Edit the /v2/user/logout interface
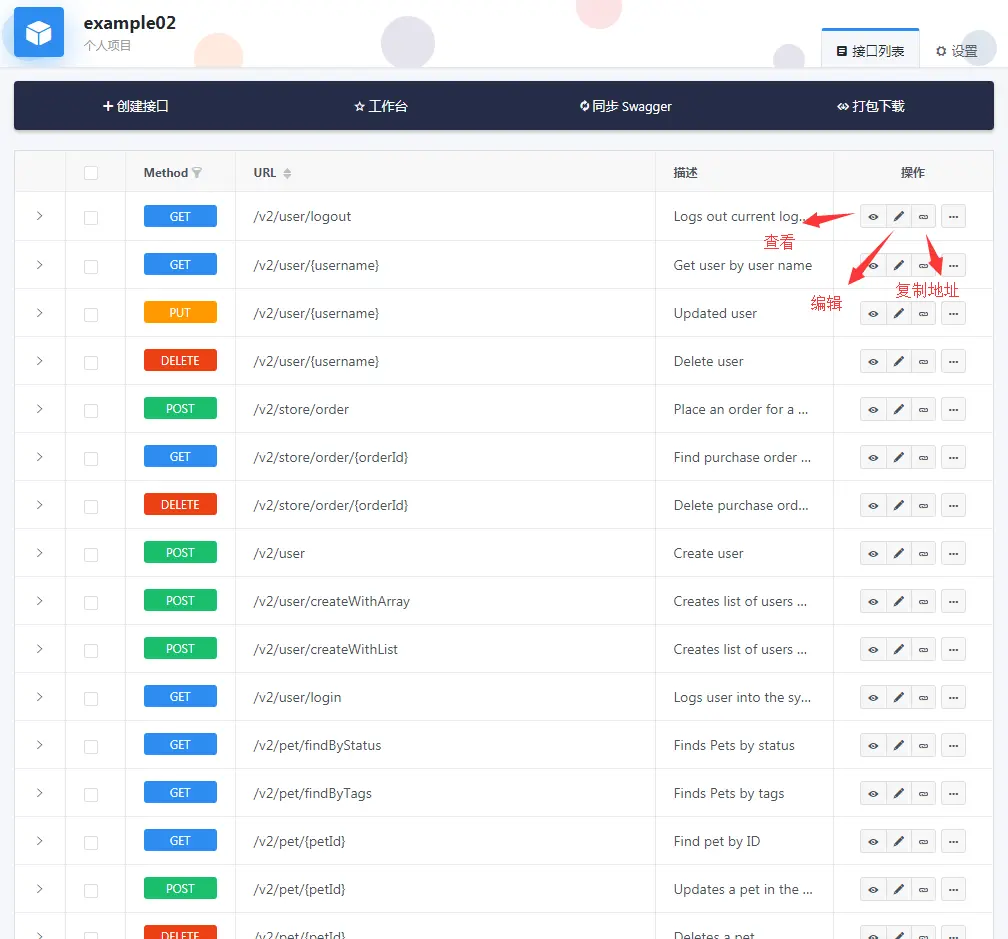1008x939 pixels. [x=898, y=217]
